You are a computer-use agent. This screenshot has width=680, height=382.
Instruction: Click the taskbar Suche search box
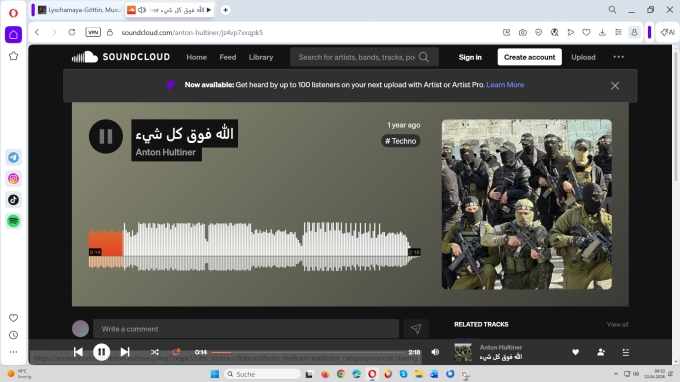(262, 374)
